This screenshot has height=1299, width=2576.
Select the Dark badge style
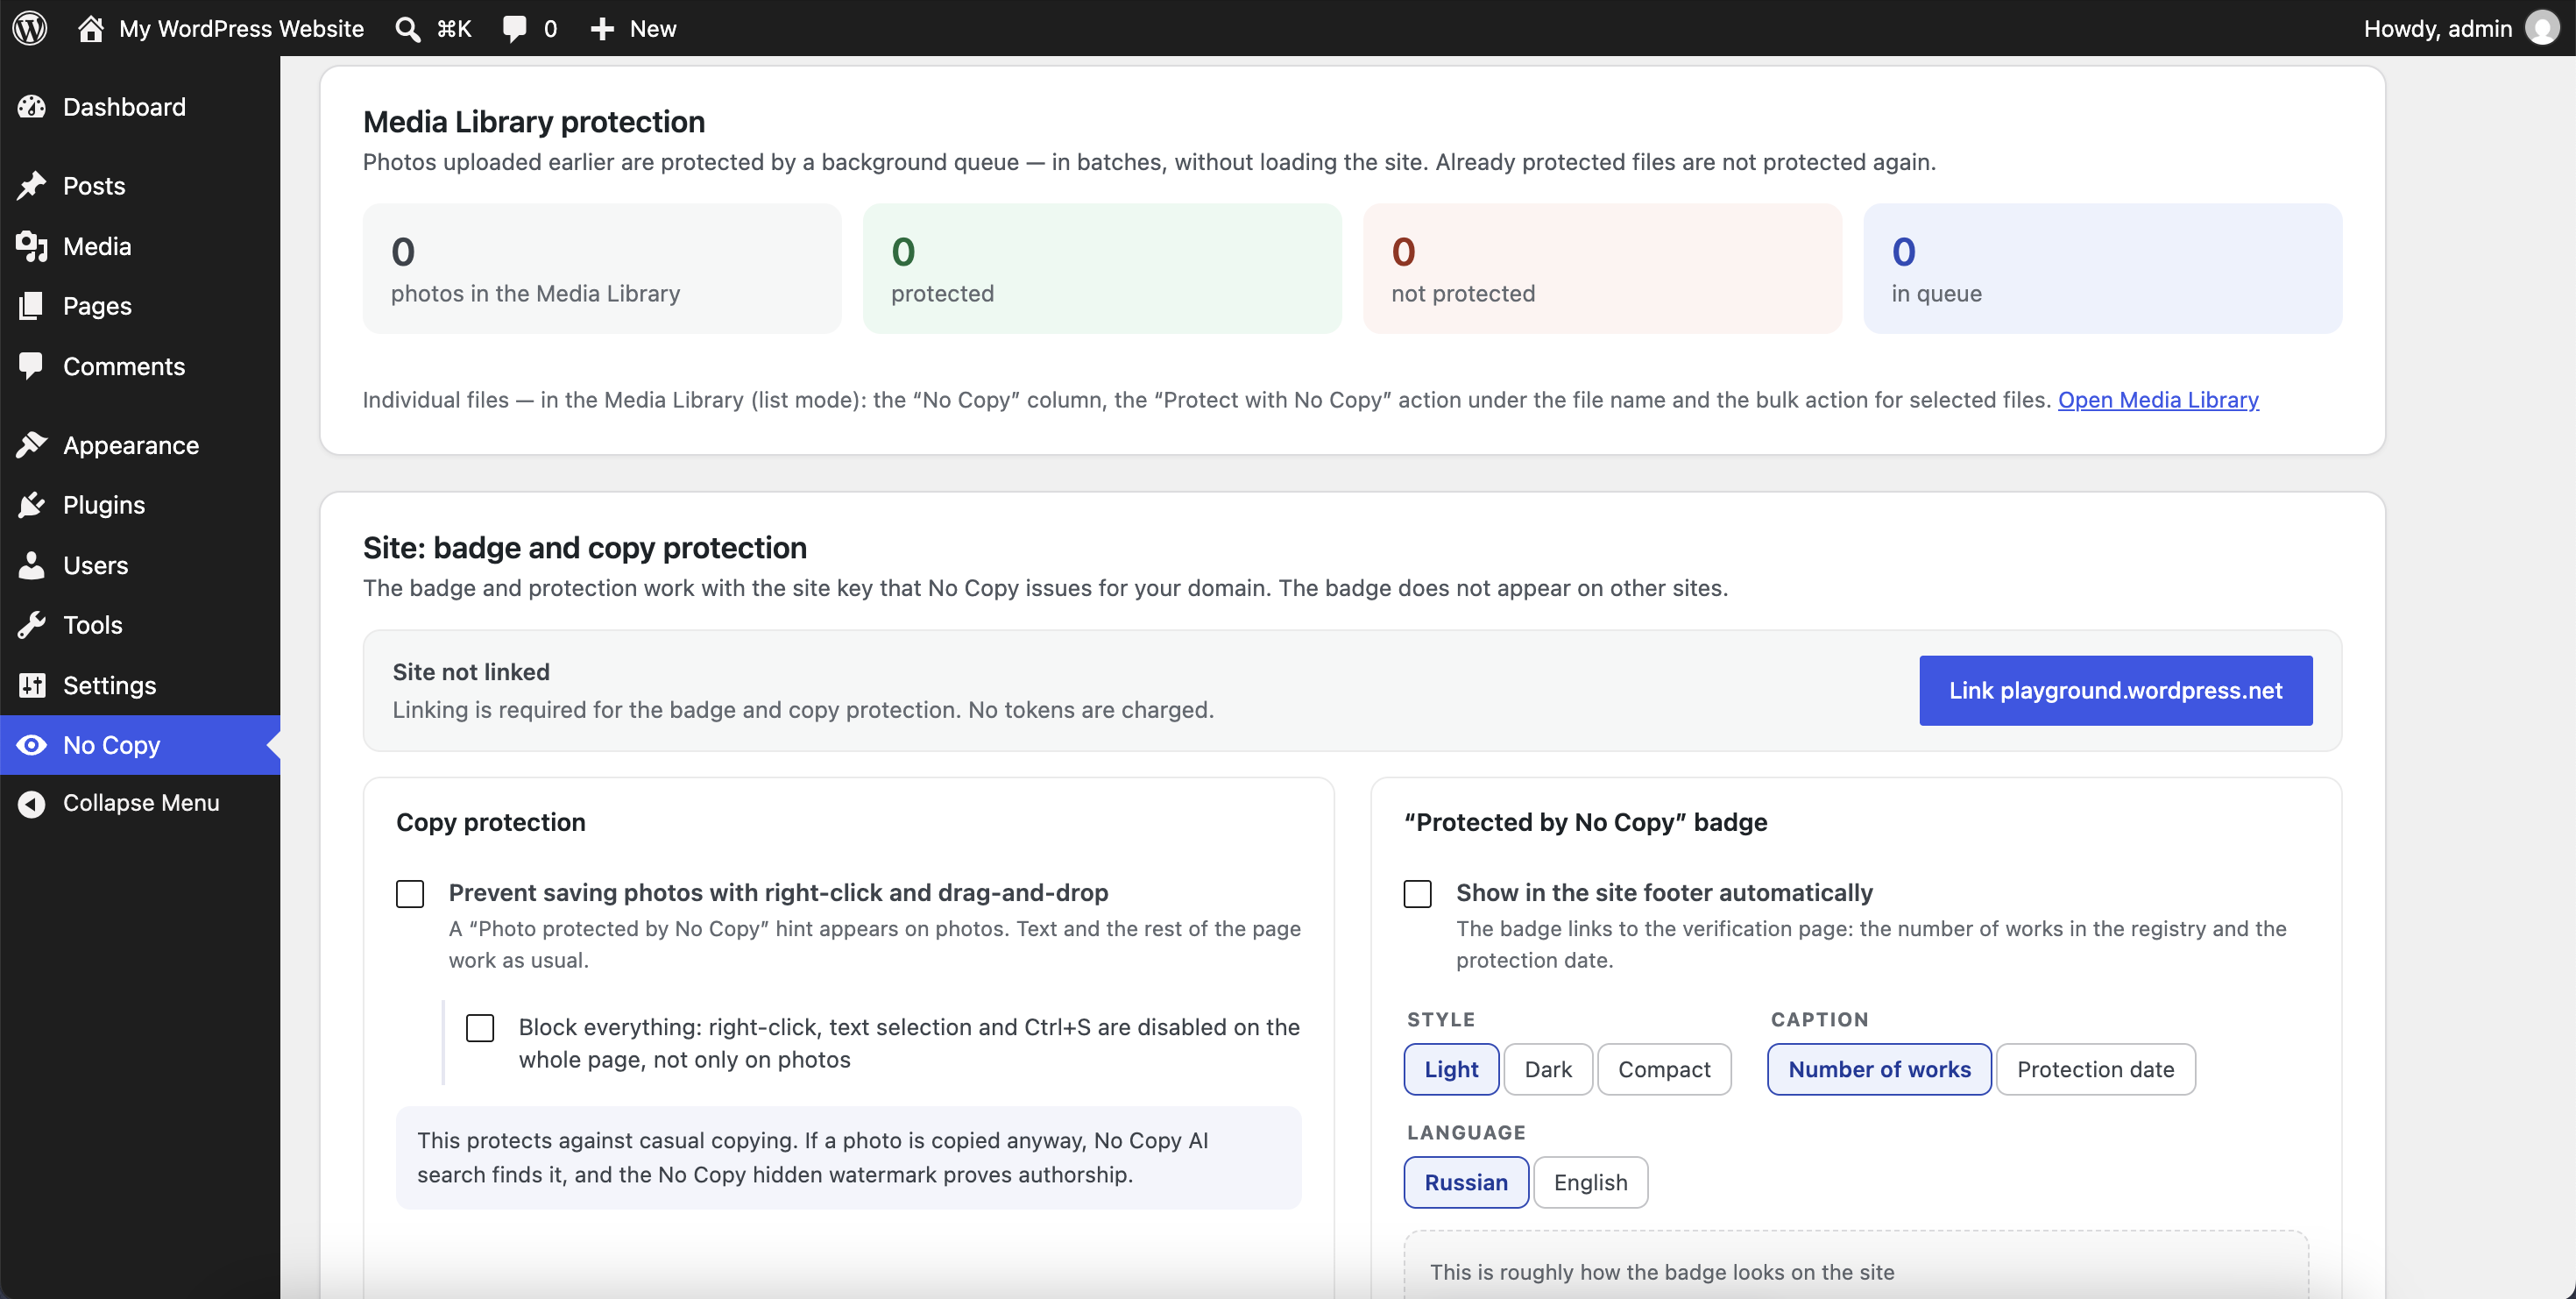1548,1069
